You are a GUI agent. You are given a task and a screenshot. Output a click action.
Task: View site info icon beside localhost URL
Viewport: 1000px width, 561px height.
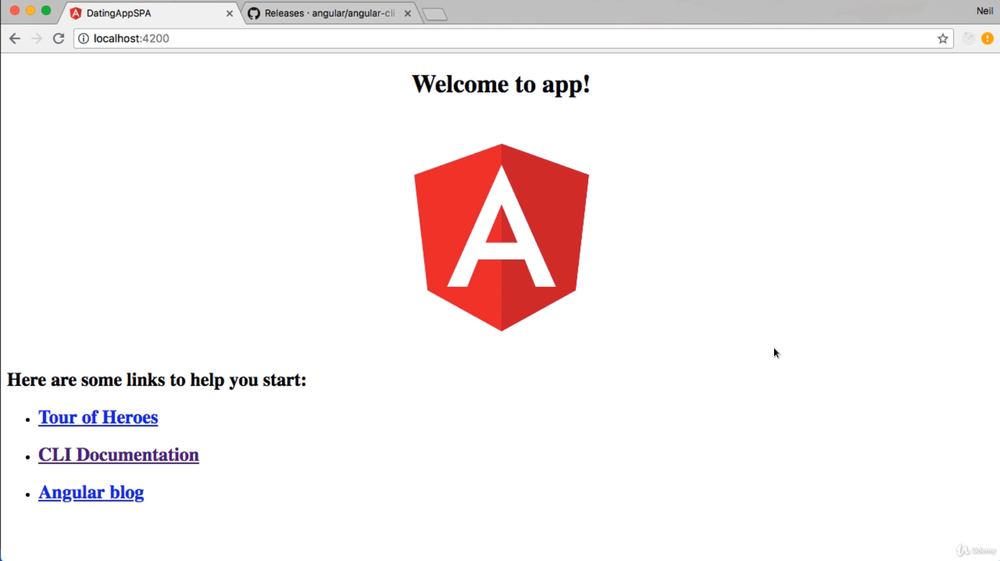click(x=84, y=38)
